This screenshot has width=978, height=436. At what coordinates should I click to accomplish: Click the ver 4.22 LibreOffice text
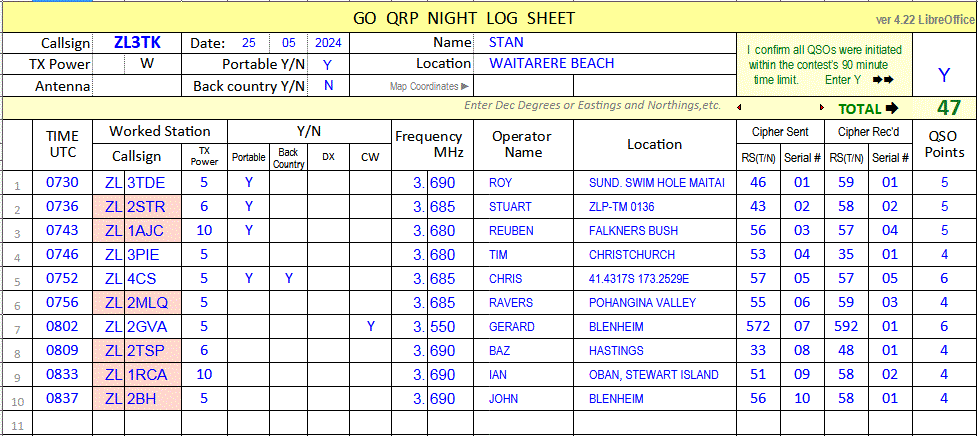tap(925, 20)
